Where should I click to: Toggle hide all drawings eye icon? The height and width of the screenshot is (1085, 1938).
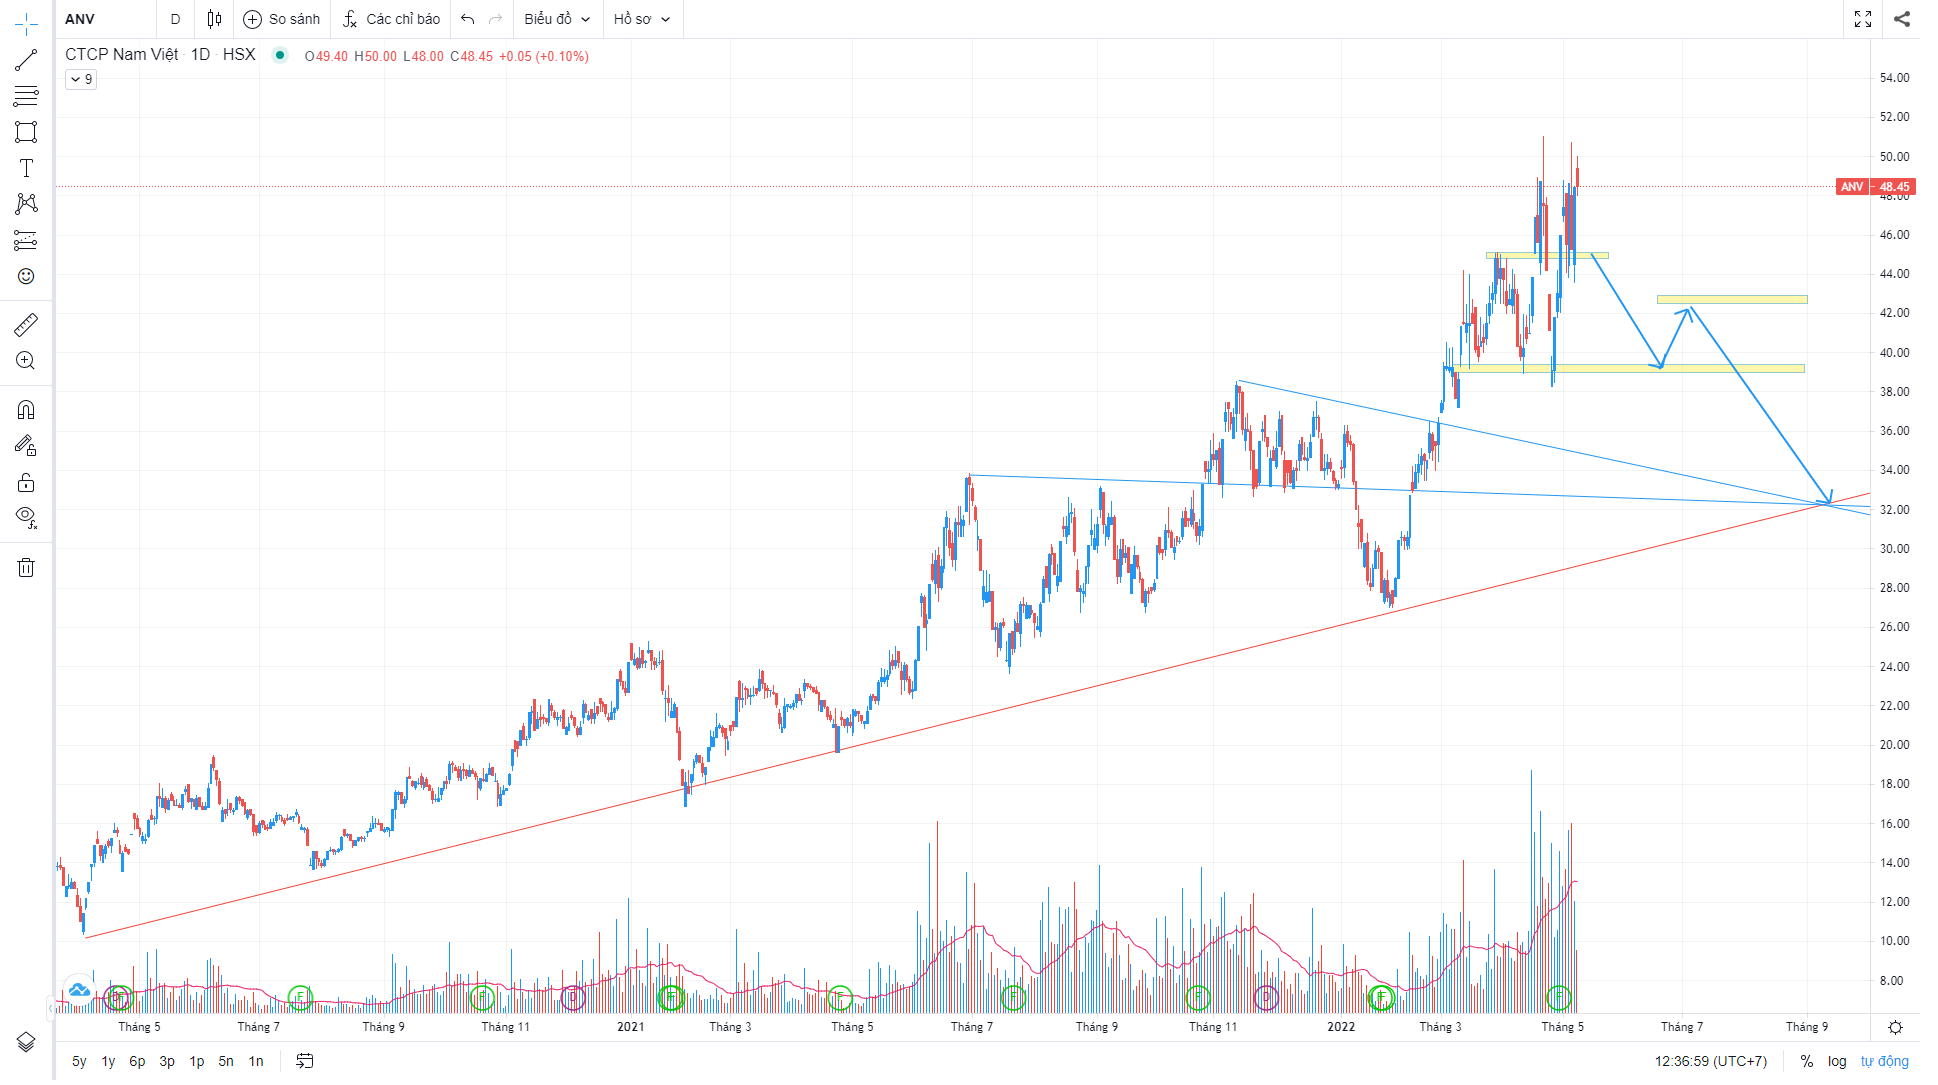[26, 517]
